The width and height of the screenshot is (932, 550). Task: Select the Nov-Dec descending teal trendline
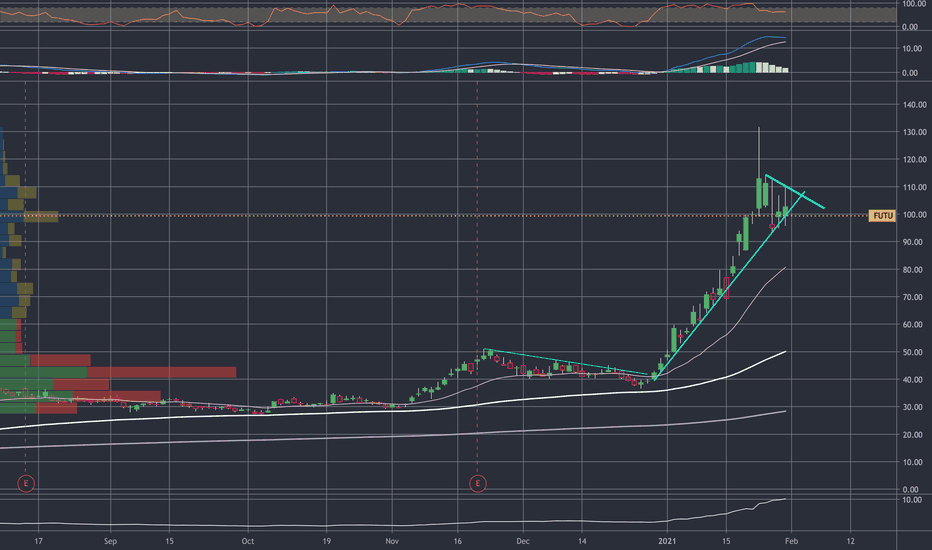pyautogui.click(x=566, y=362)
